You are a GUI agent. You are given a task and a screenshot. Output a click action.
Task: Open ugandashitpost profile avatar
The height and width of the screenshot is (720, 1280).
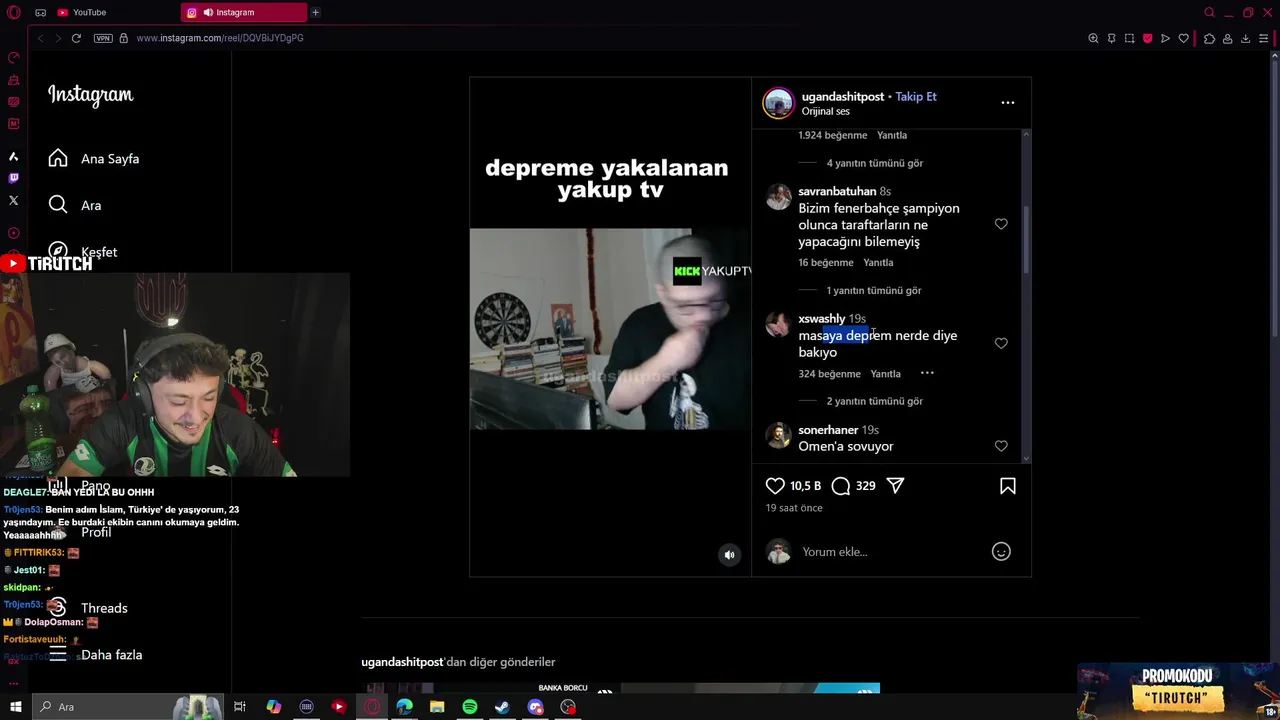click(x=778, y=103)
